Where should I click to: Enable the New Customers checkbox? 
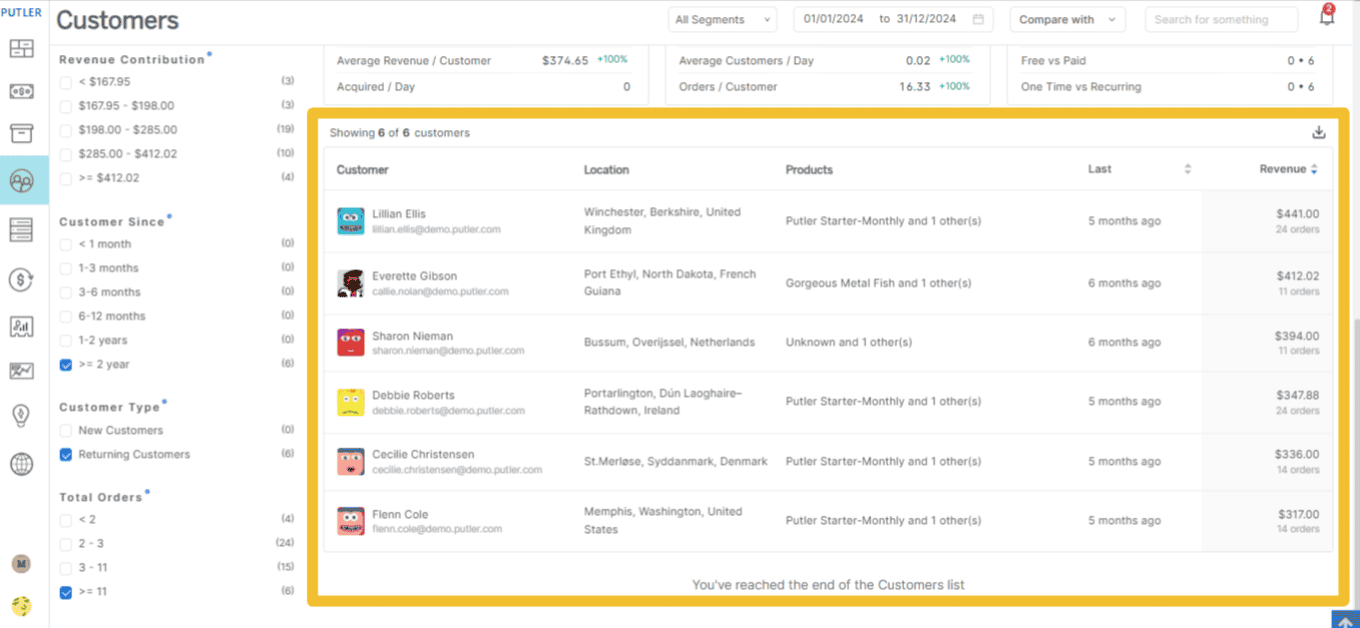[x=65, y=430]
